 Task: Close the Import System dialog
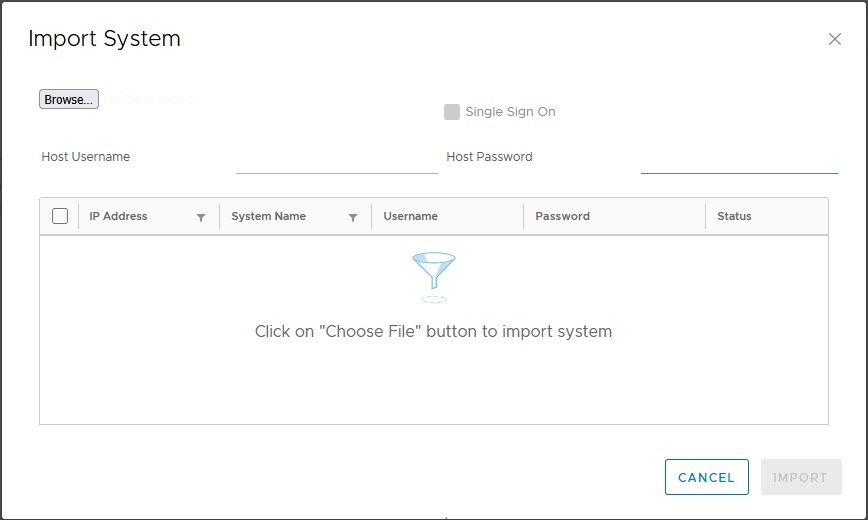click(835, 39)
